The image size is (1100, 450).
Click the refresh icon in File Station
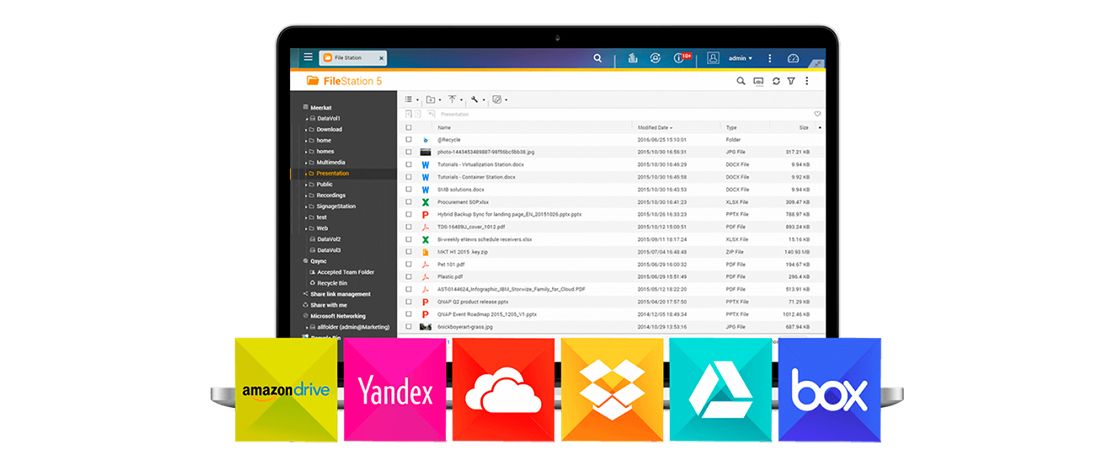click(x=775, y=81)
